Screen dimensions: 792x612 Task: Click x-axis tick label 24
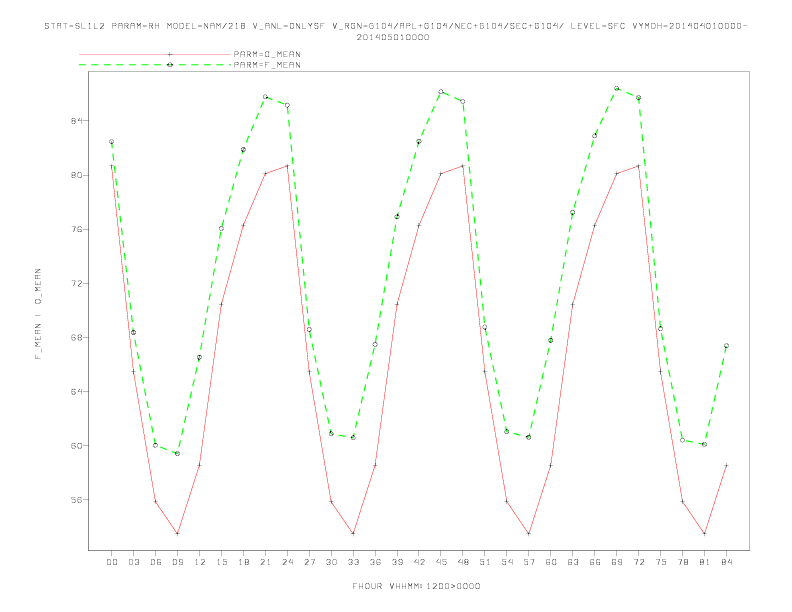(x=287, y=562)
